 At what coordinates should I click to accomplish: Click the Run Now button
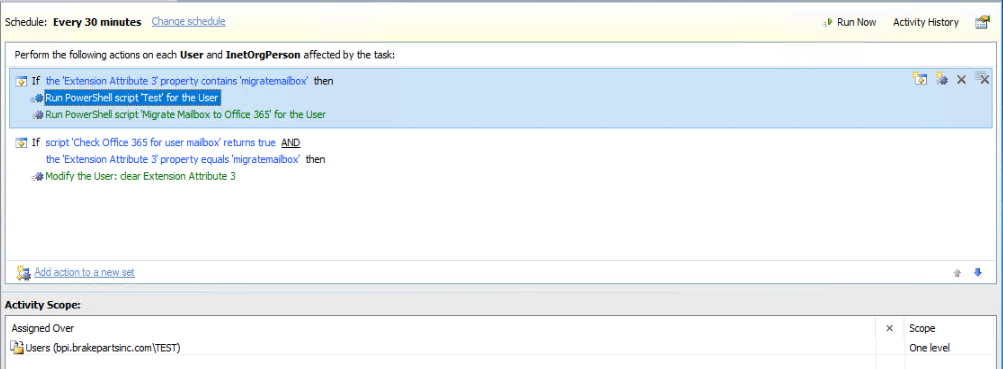point(850,22)
